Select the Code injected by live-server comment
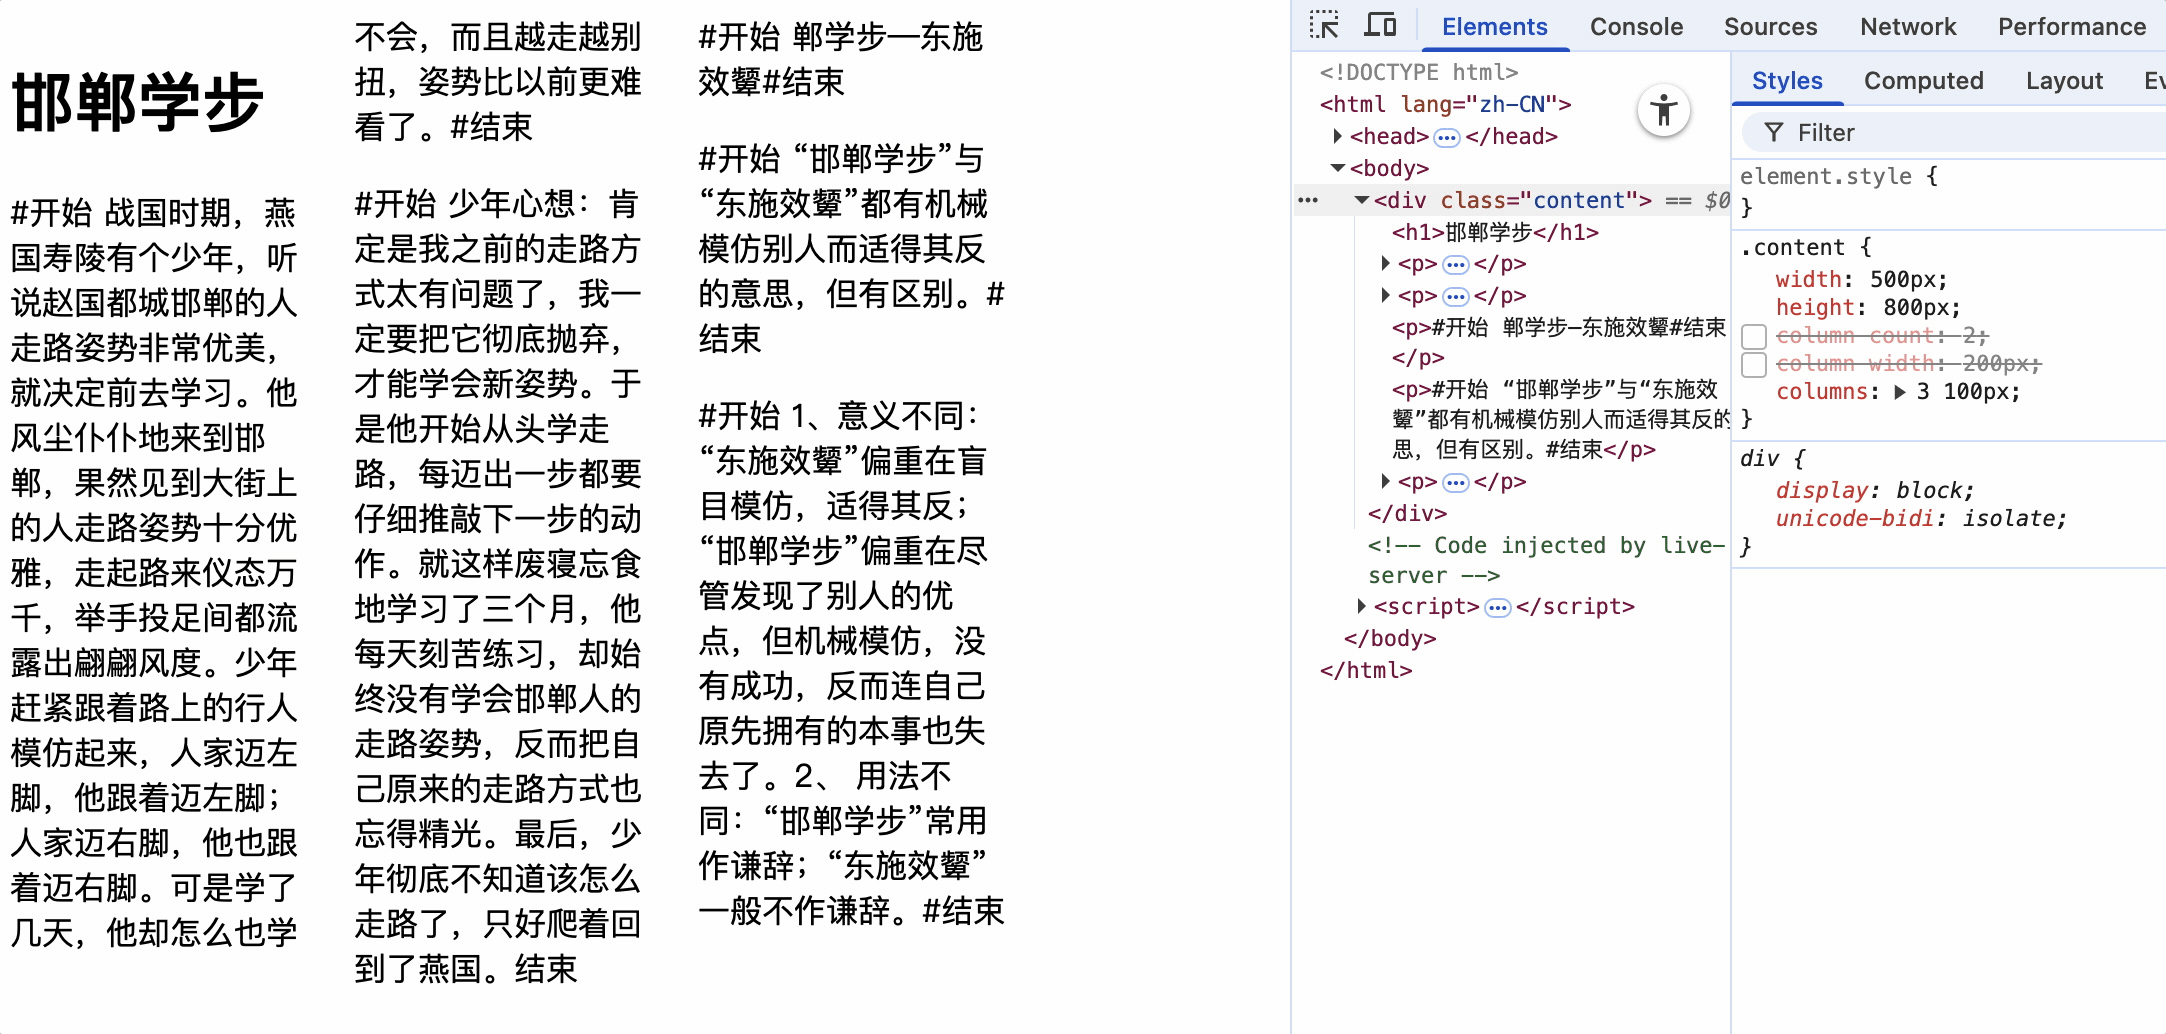2166x1034 pixels. point(1546,560)
